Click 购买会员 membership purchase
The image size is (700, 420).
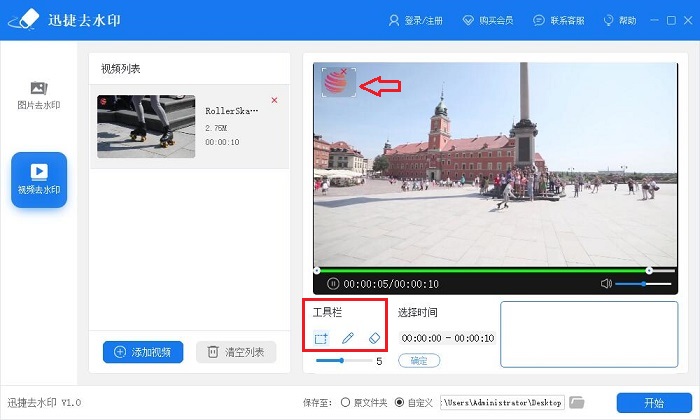pyautogui.click(x=488, y=21)
